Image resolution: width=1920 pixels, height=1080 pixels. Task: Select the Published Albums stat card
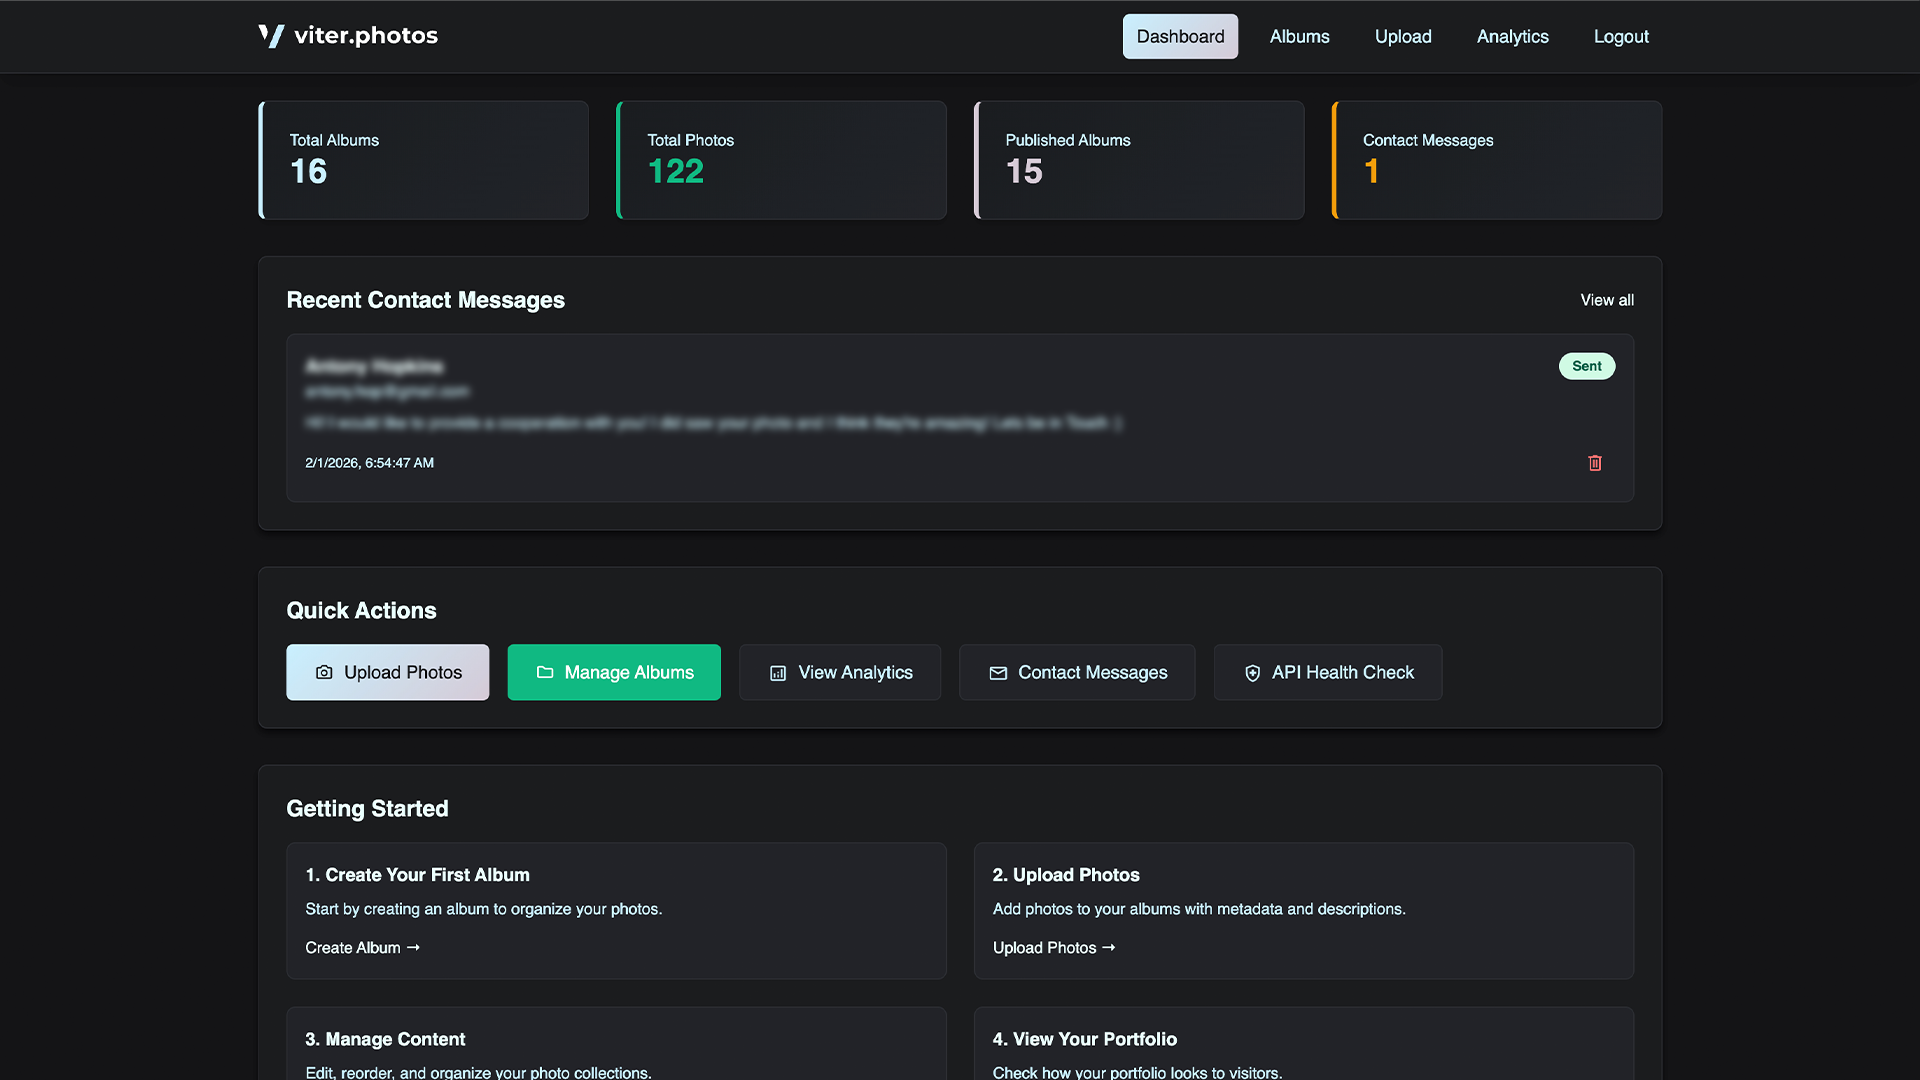[x=1140, y=160]
